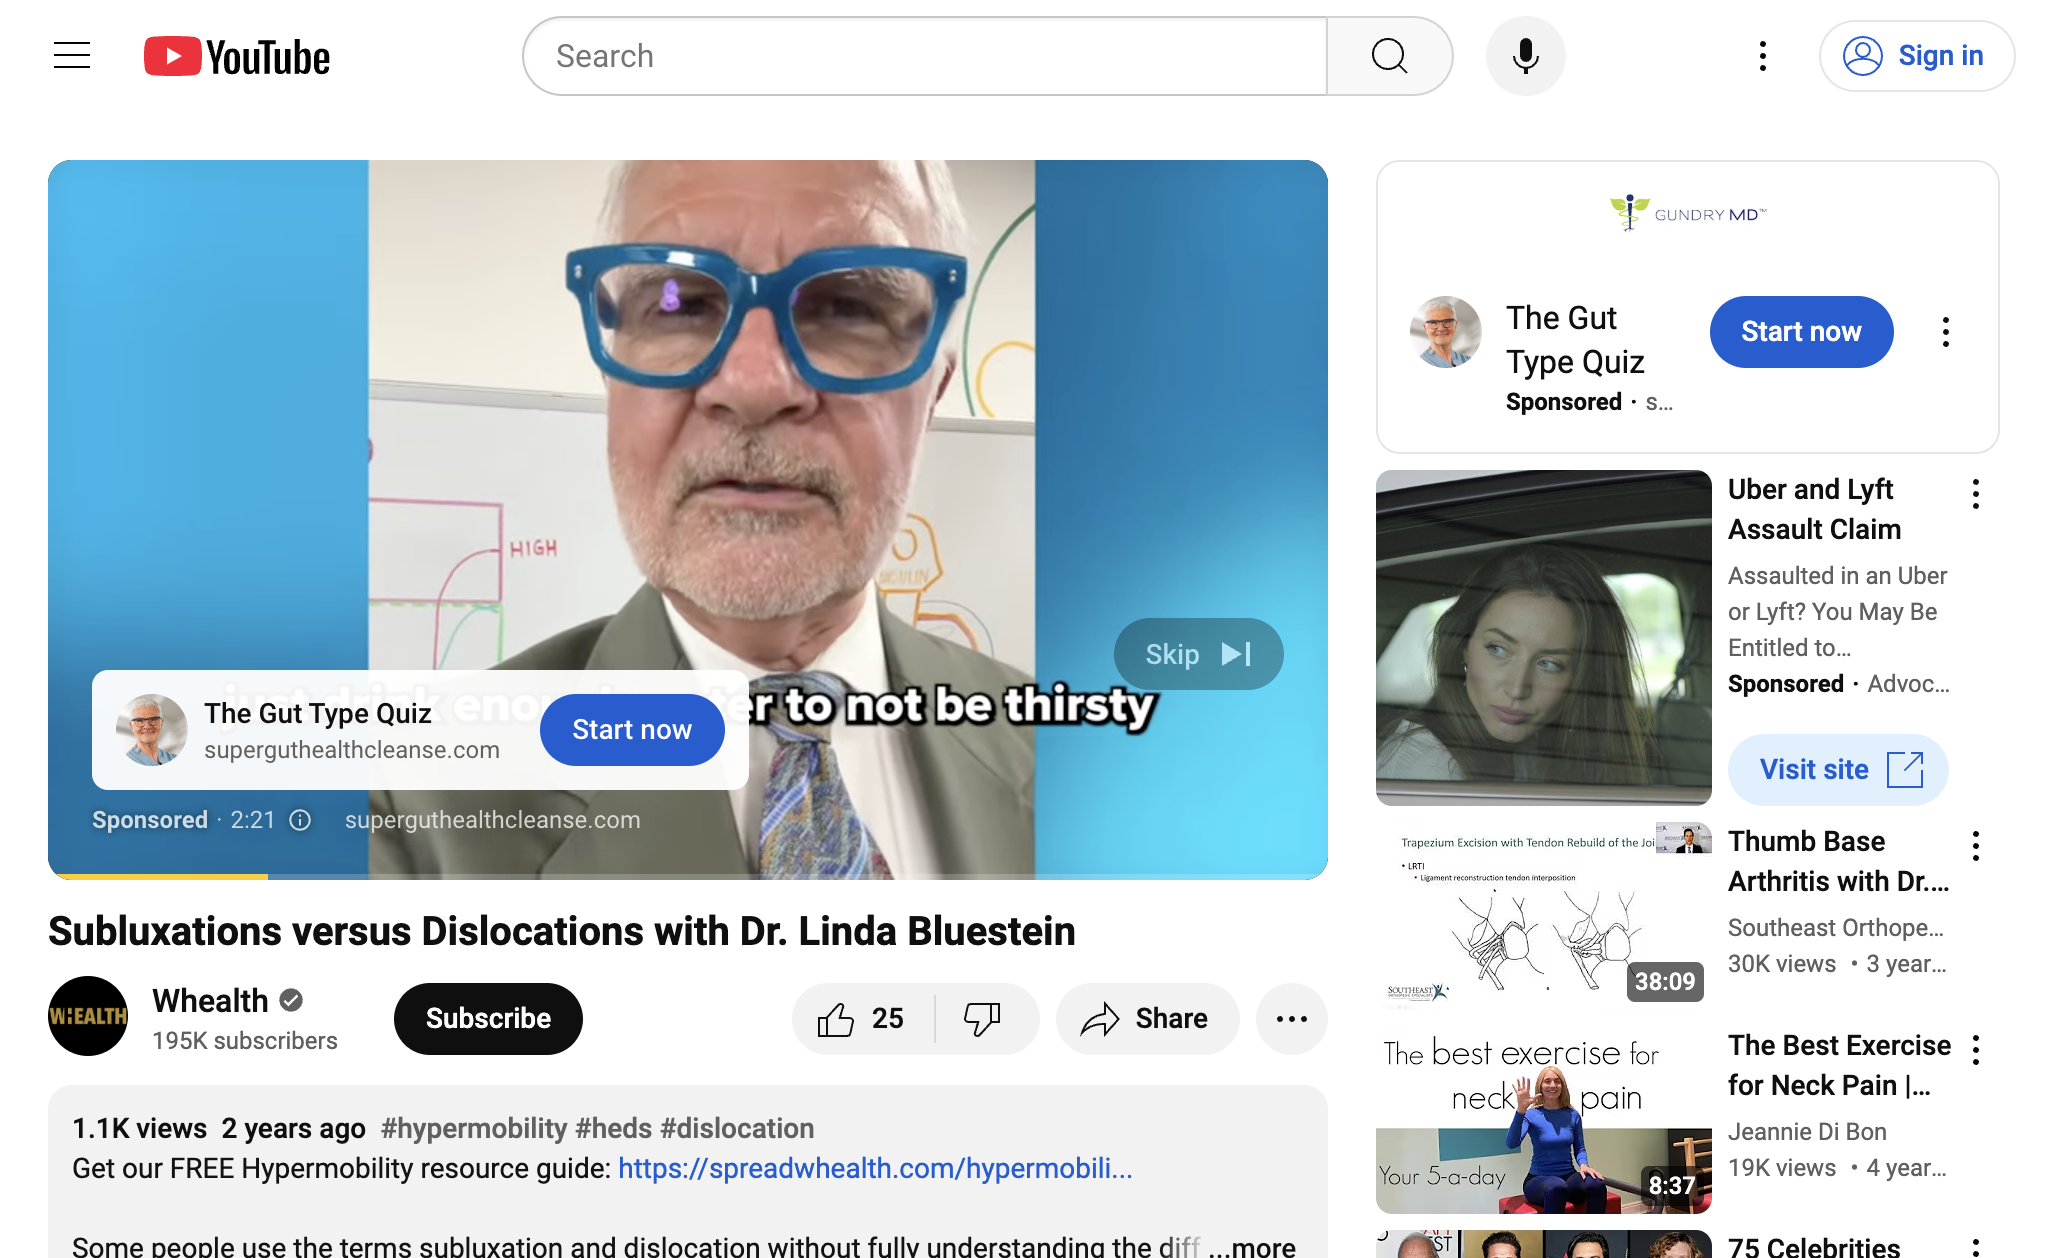The height and width of the screenshot is (1258, 2048).
Task: Open the spreadwhealth.com hypermobility link
Action: tap(875, 1168)
